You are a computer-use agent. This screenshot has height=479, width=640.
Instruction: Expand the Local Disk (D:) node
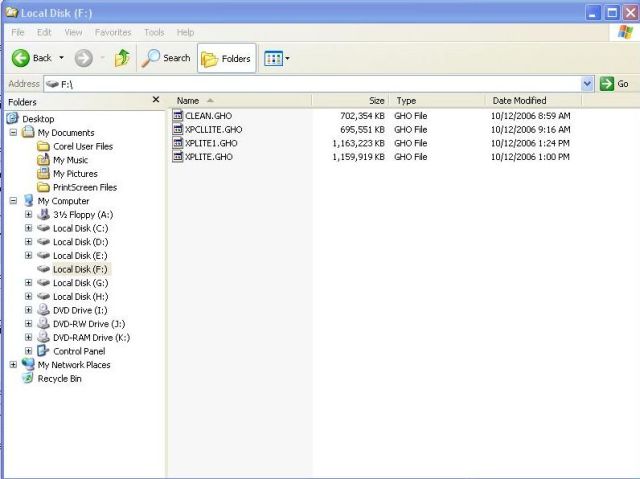[x=29, y=242]
